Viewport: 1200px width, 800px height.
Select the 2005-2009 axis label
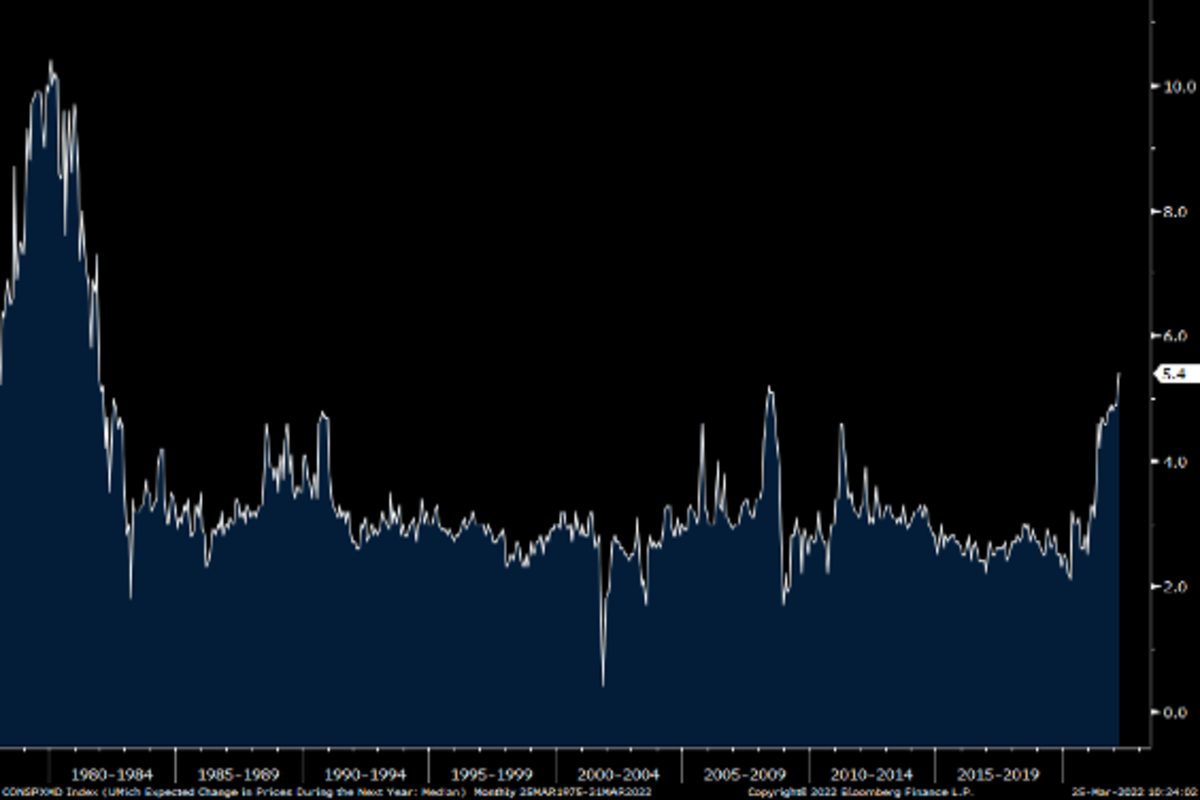click(x=745, y=774)
